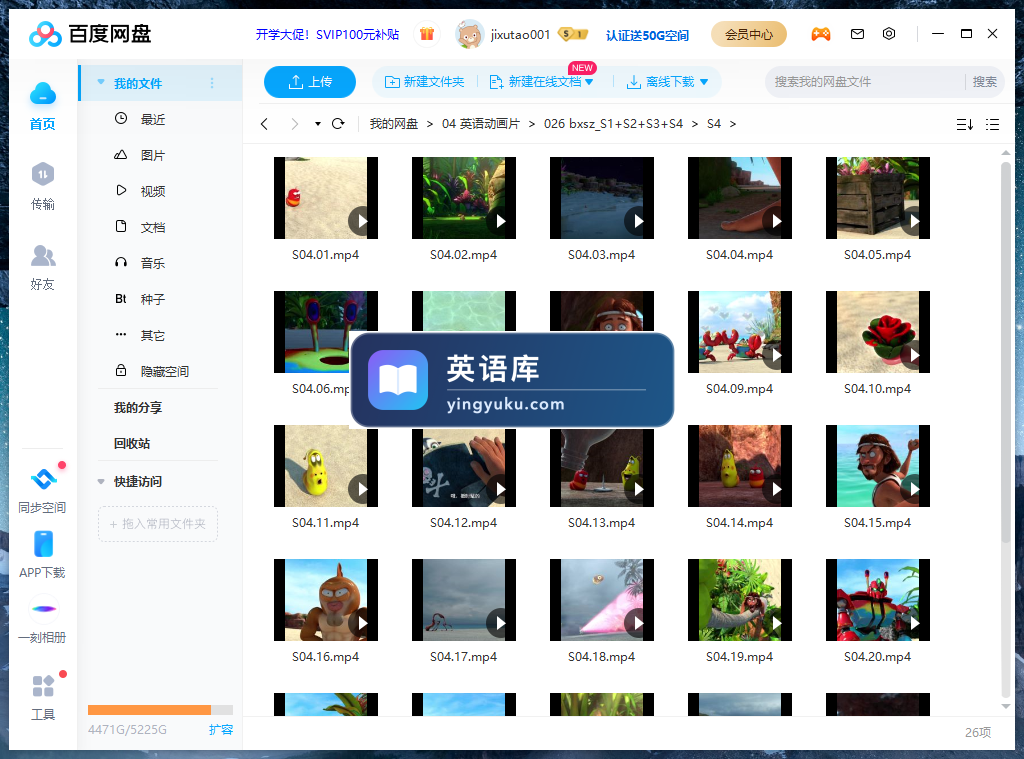Click the 拖入常用文件夹 drop area
Screen dimensions: 1024x759
tap(157, 524)
